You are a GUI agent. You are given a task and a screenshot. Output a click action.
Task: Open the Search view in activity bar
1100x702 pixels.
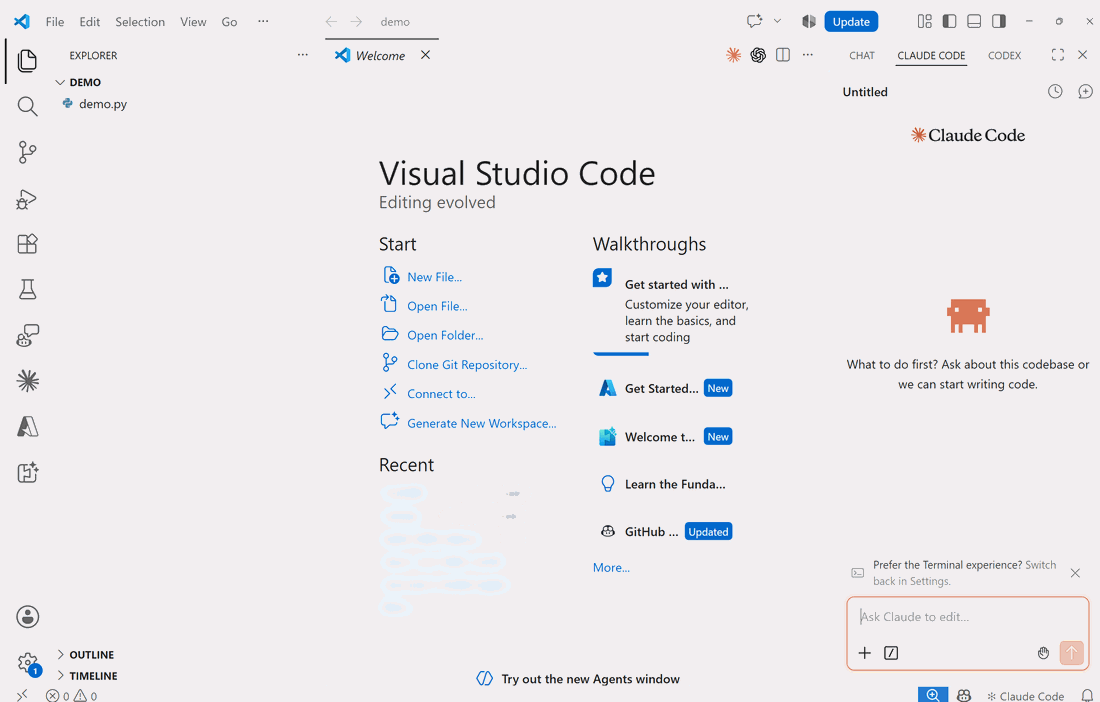tap(27, 106)
